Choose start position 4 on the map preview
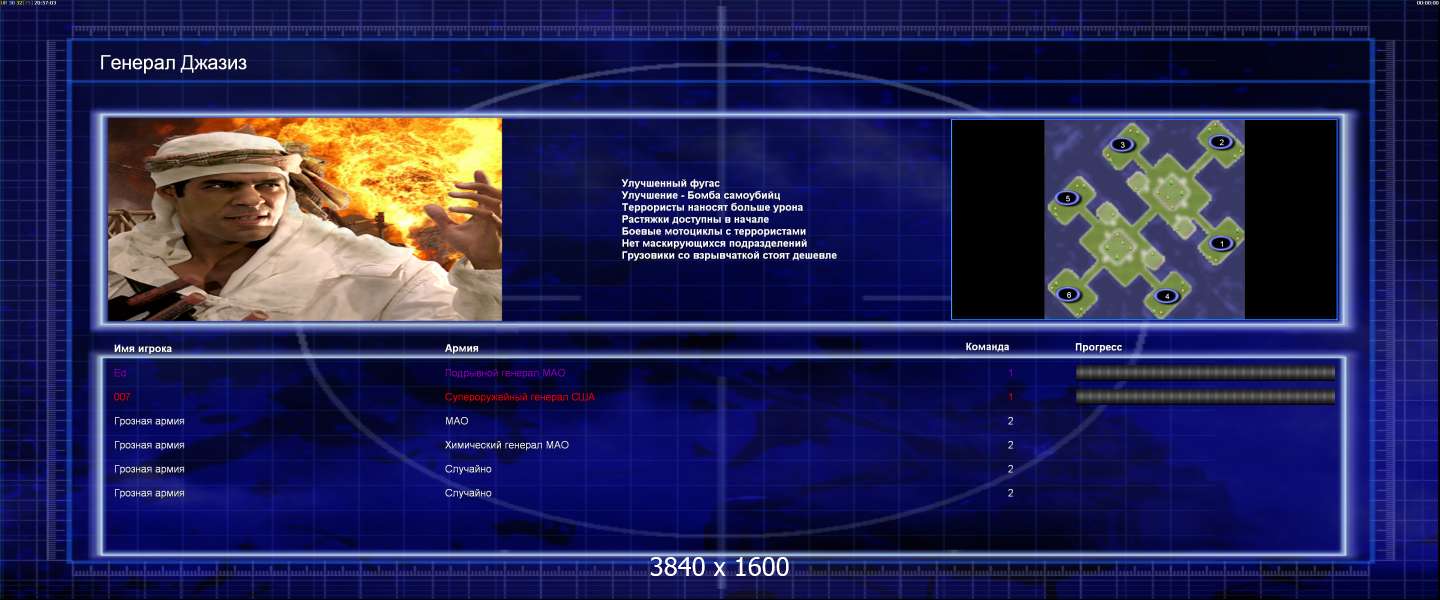This screenshot has height=600, width=1440. click(x=1164, y=296)
